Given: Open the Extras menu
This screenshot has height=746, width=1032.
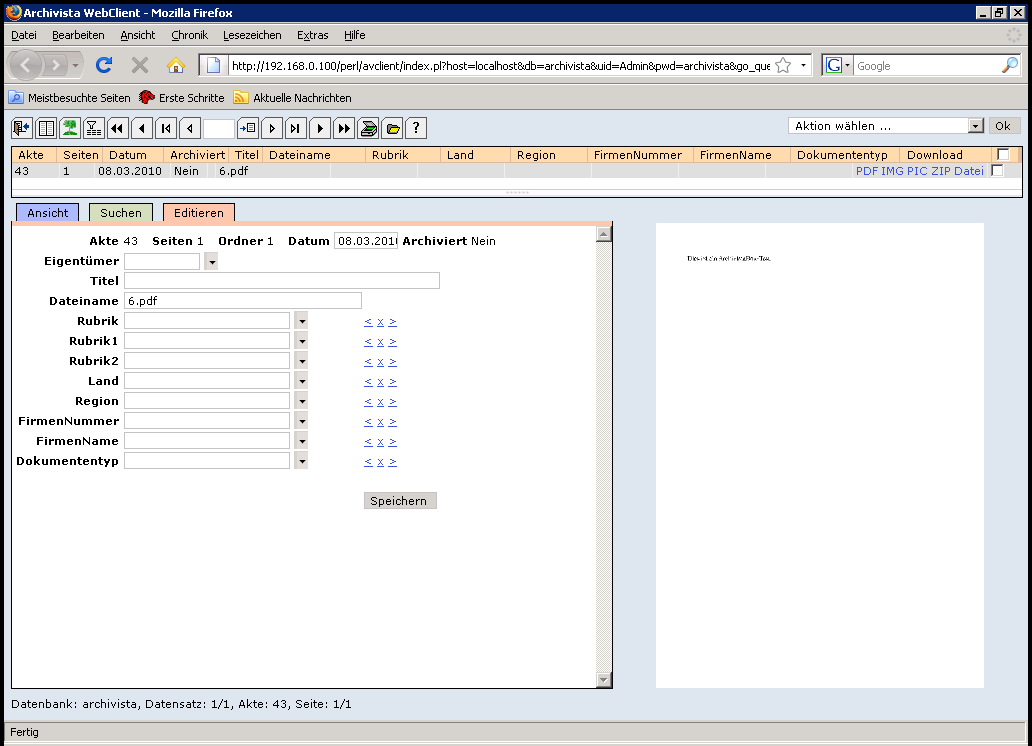Looking at the screenshot, I should (313, 35).
